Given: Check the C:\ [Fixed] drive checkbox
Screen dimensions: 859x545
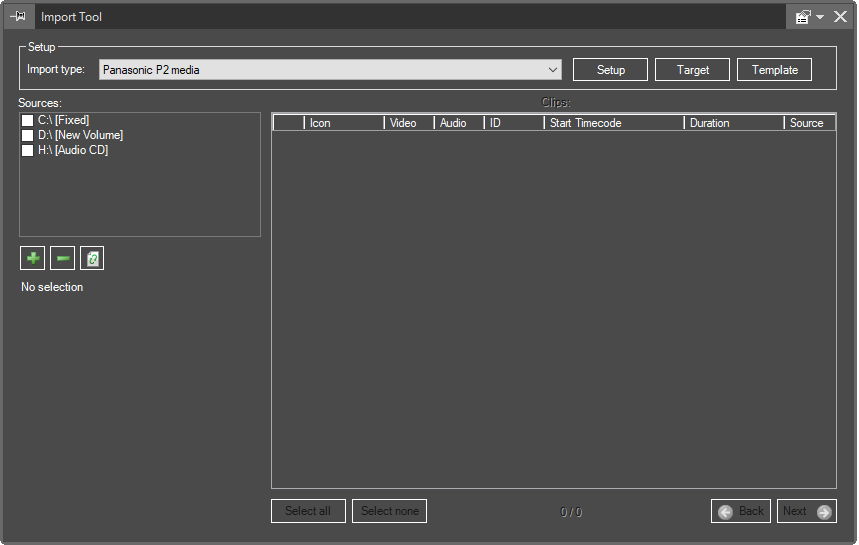Looking at the screenshot, I should click(28, 121).
